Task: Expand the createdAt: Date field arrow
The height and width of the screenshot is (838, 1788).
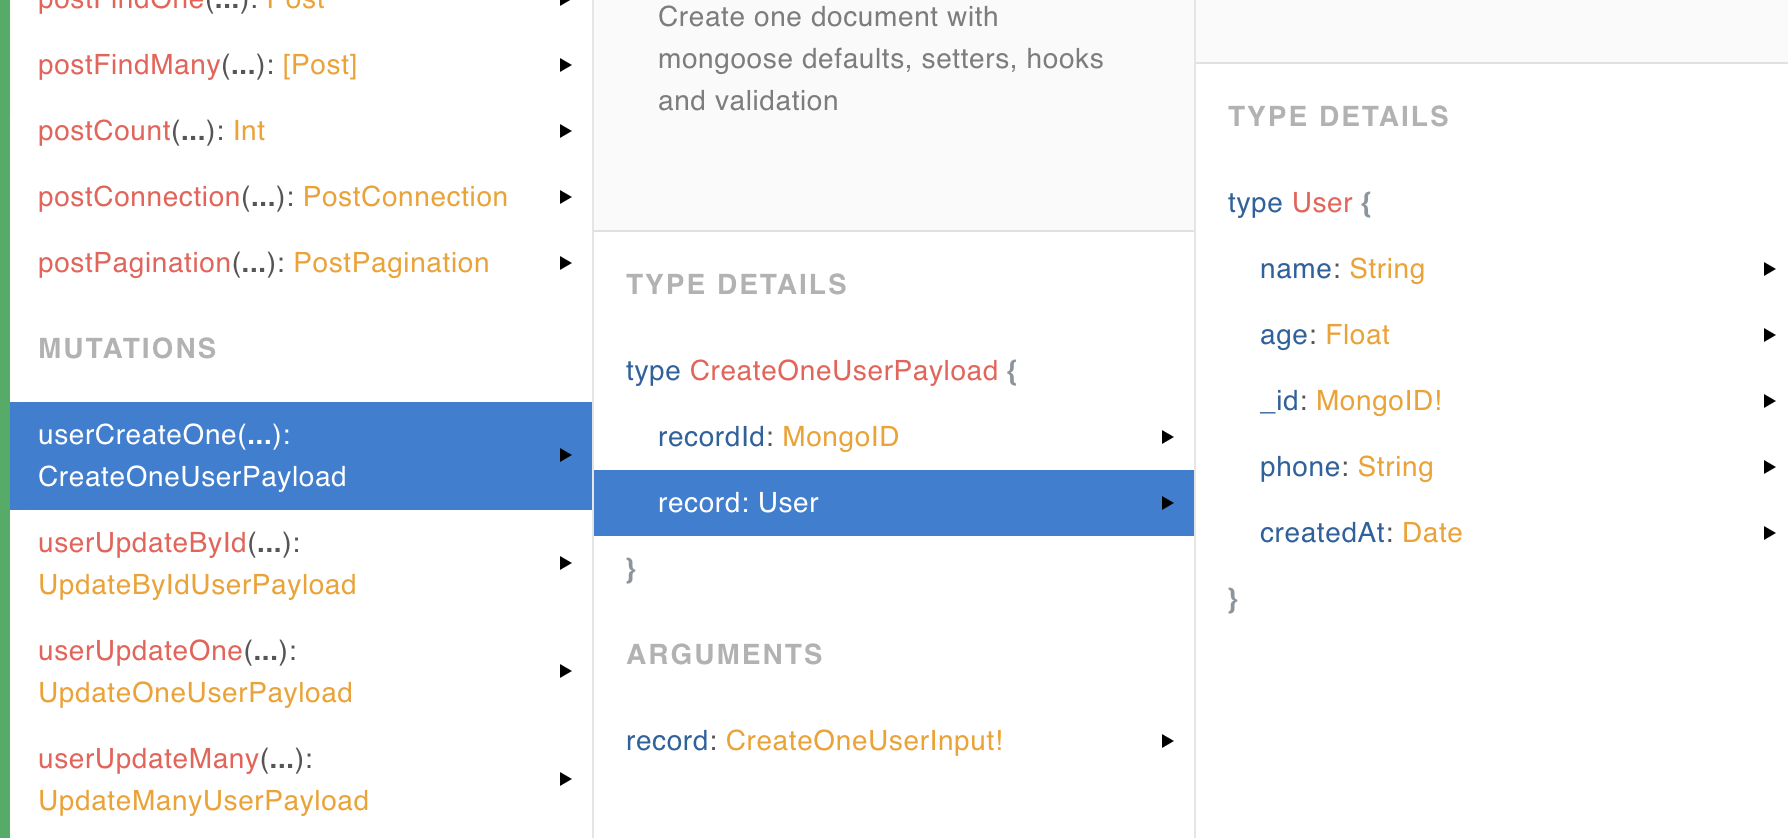Action: 1769,533
